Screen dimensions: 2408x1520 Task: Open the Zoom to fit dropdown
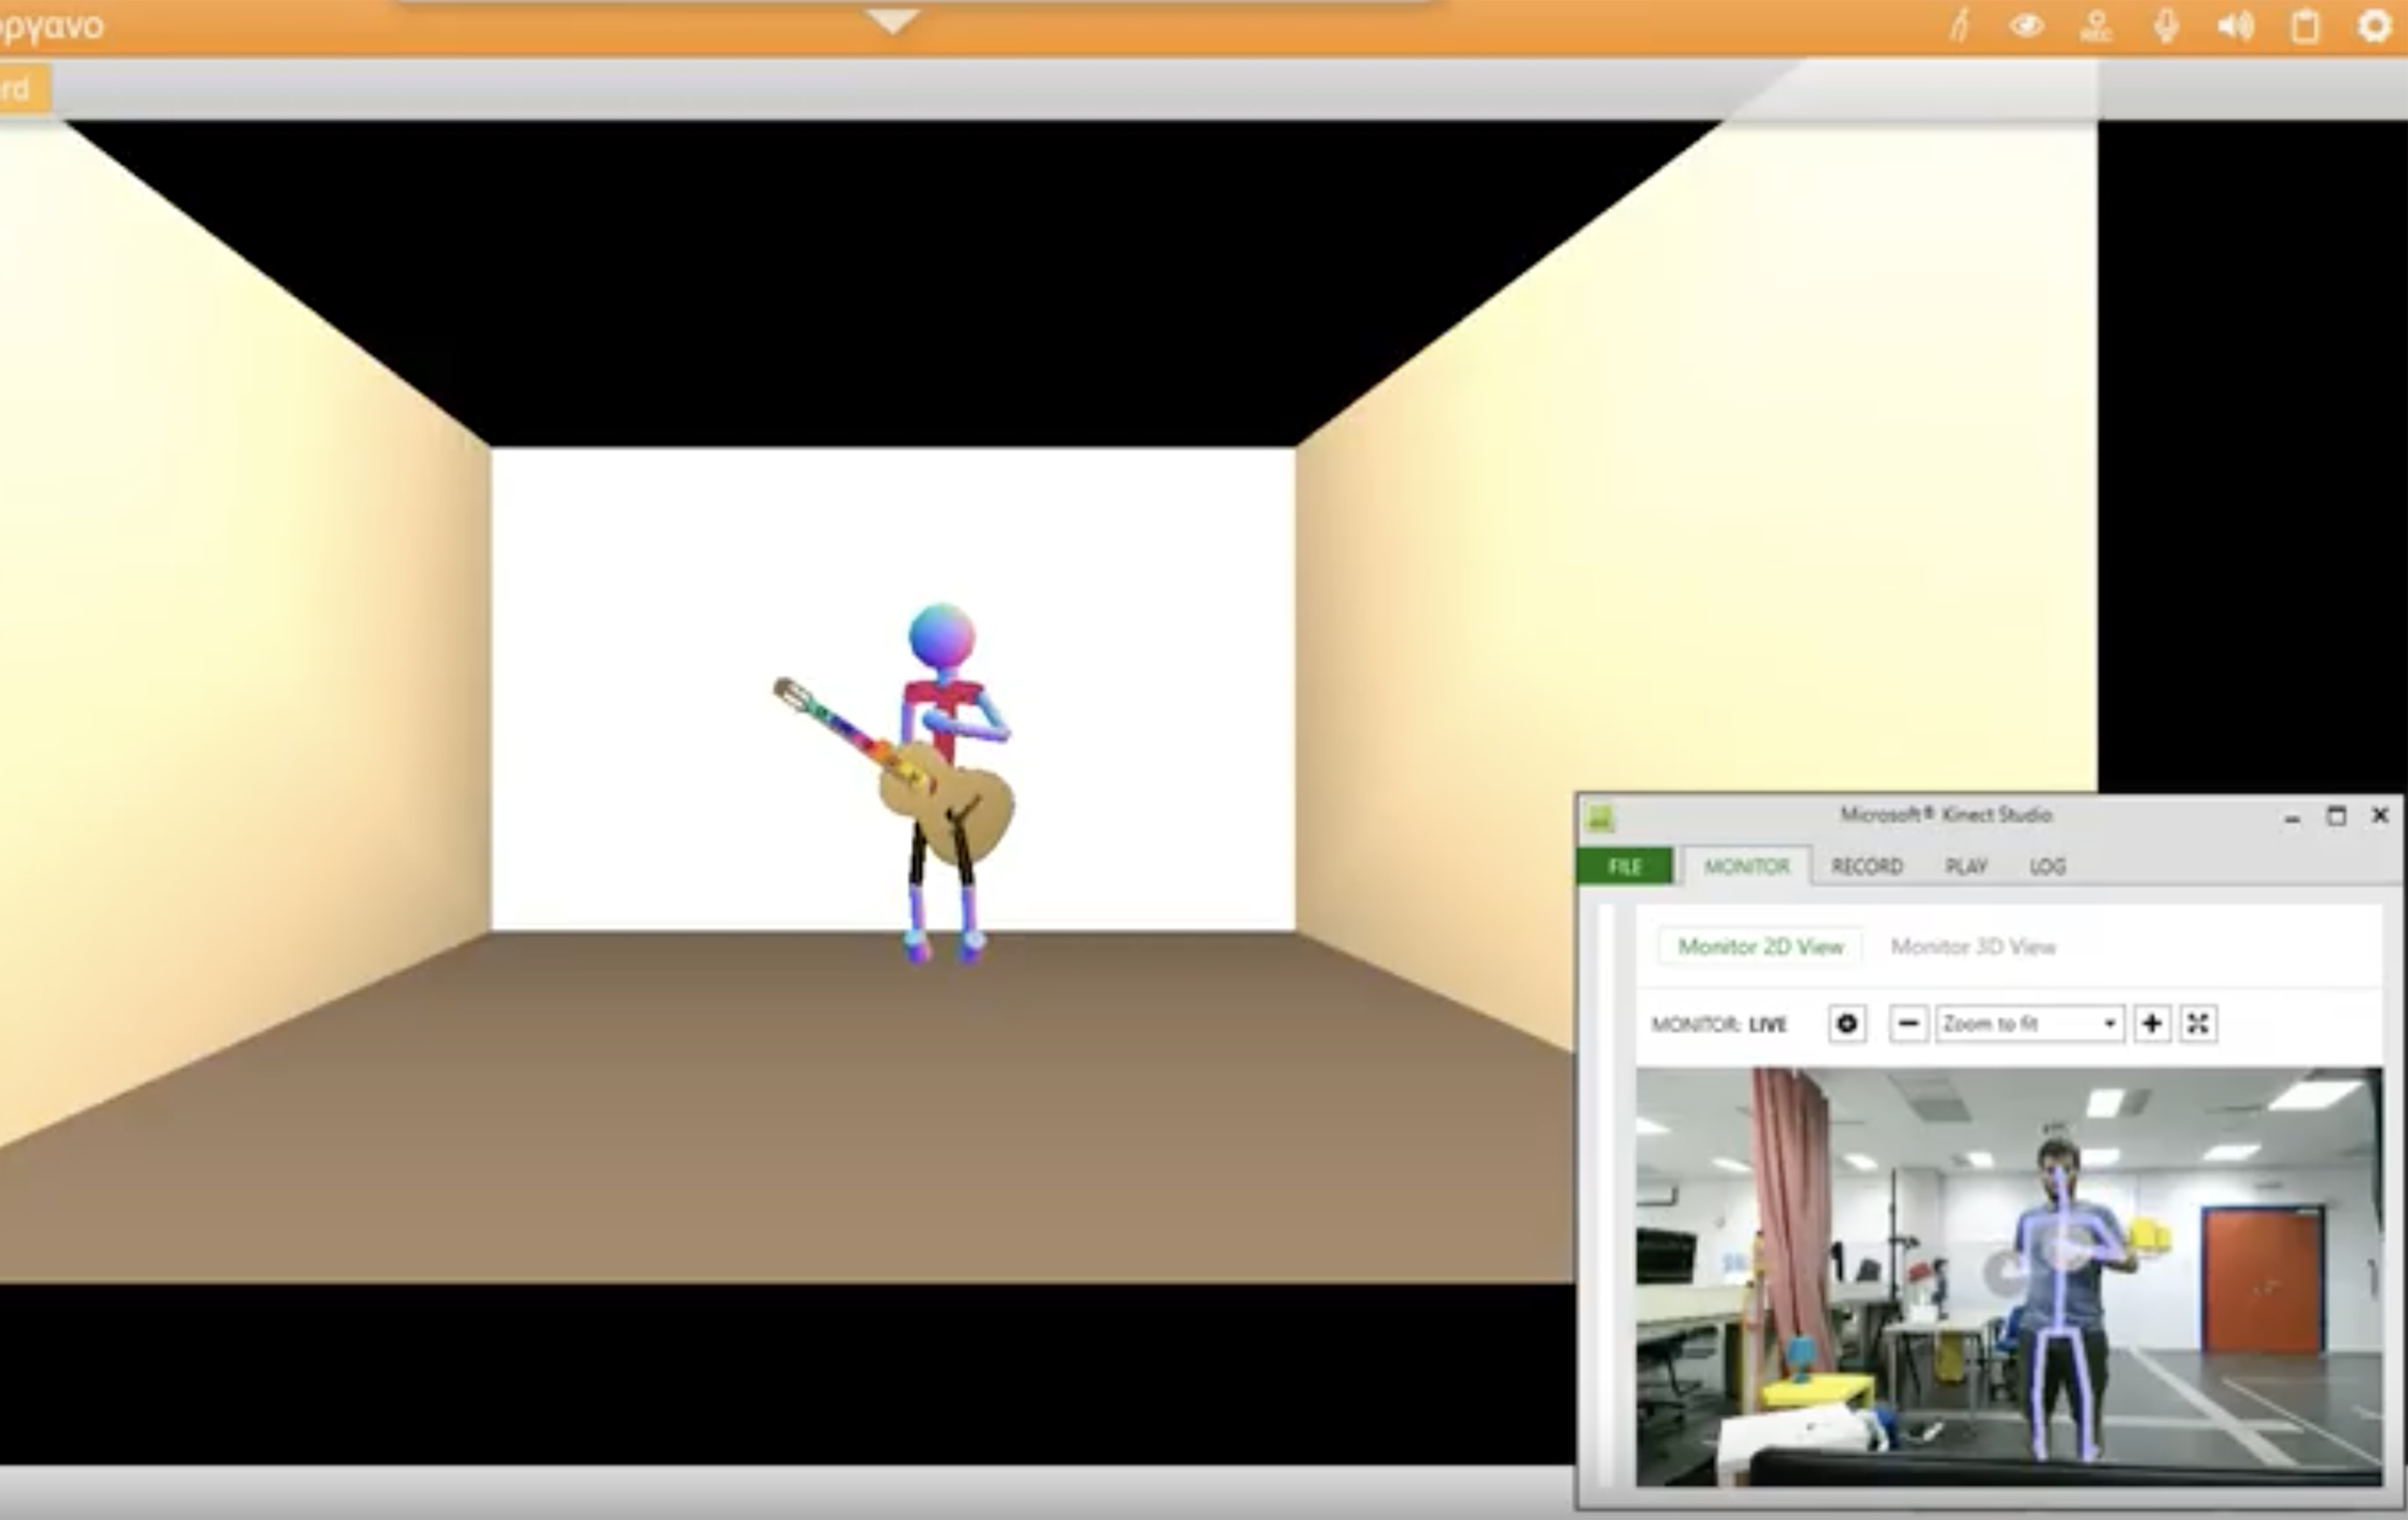(2030, 1023)
